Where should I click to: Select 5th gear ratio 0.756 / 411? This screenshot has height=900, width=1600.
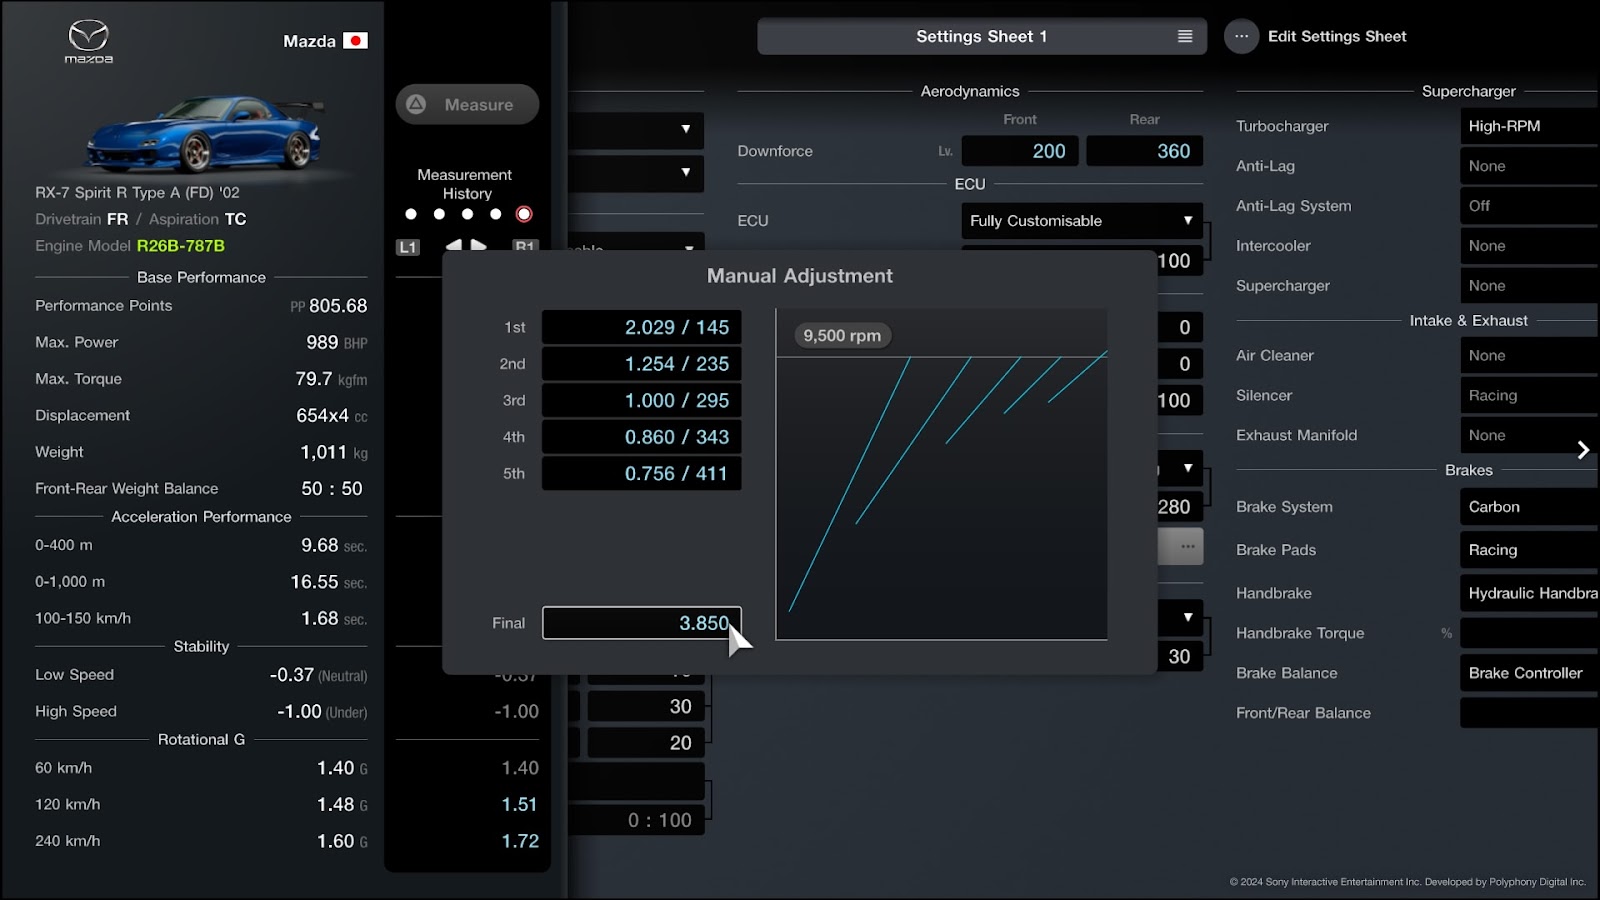(x=641, y=474)
